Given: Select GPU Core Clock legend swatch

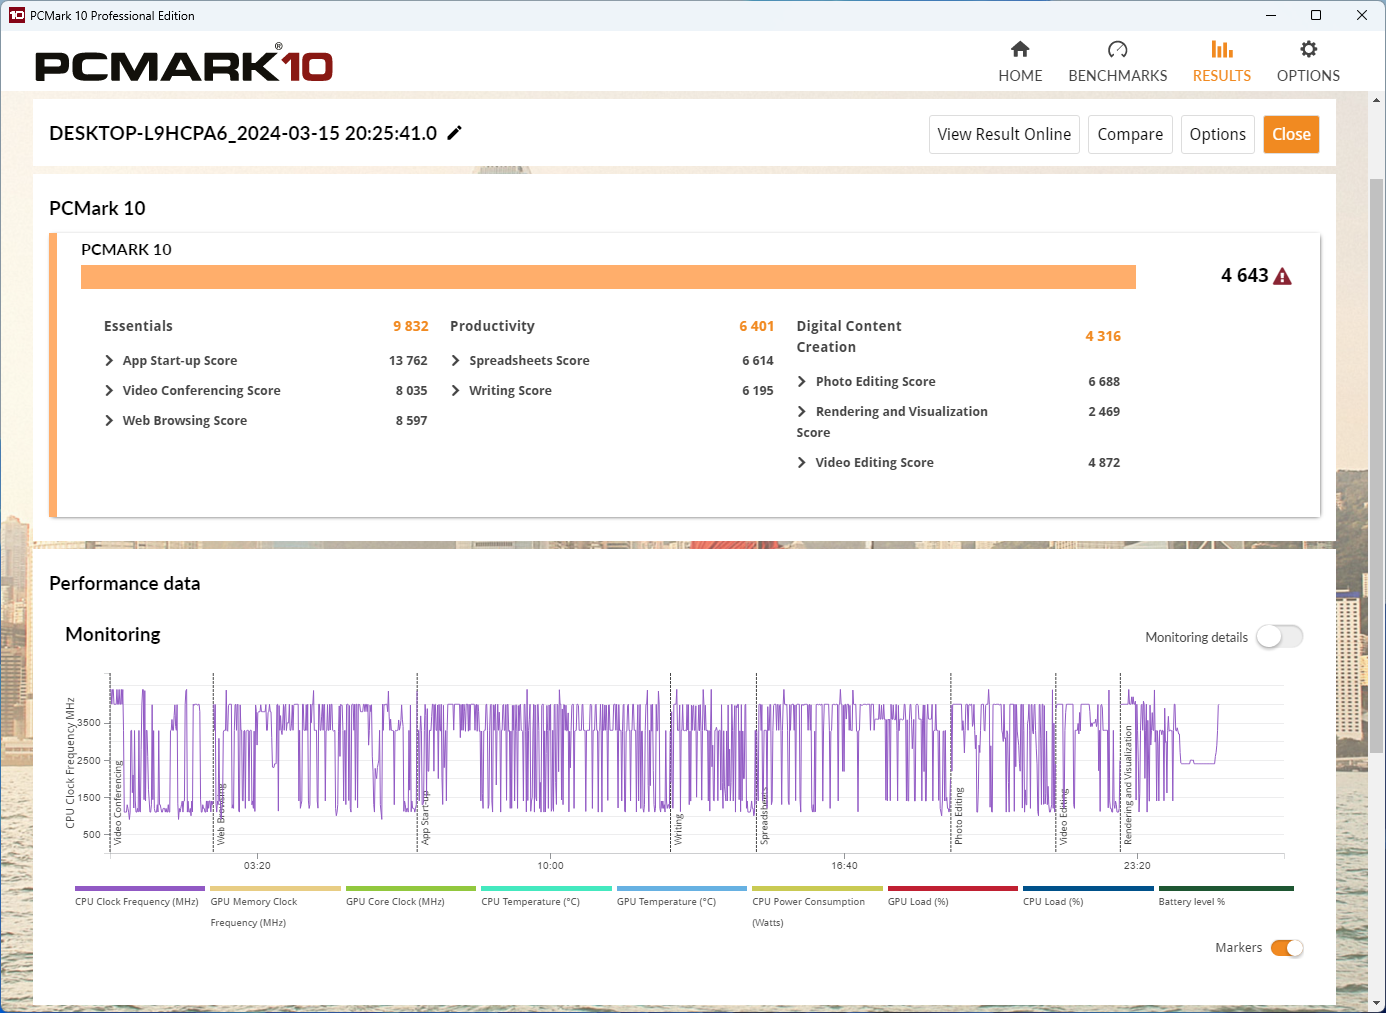Looking at the screenshot, I should click(411, 888).
